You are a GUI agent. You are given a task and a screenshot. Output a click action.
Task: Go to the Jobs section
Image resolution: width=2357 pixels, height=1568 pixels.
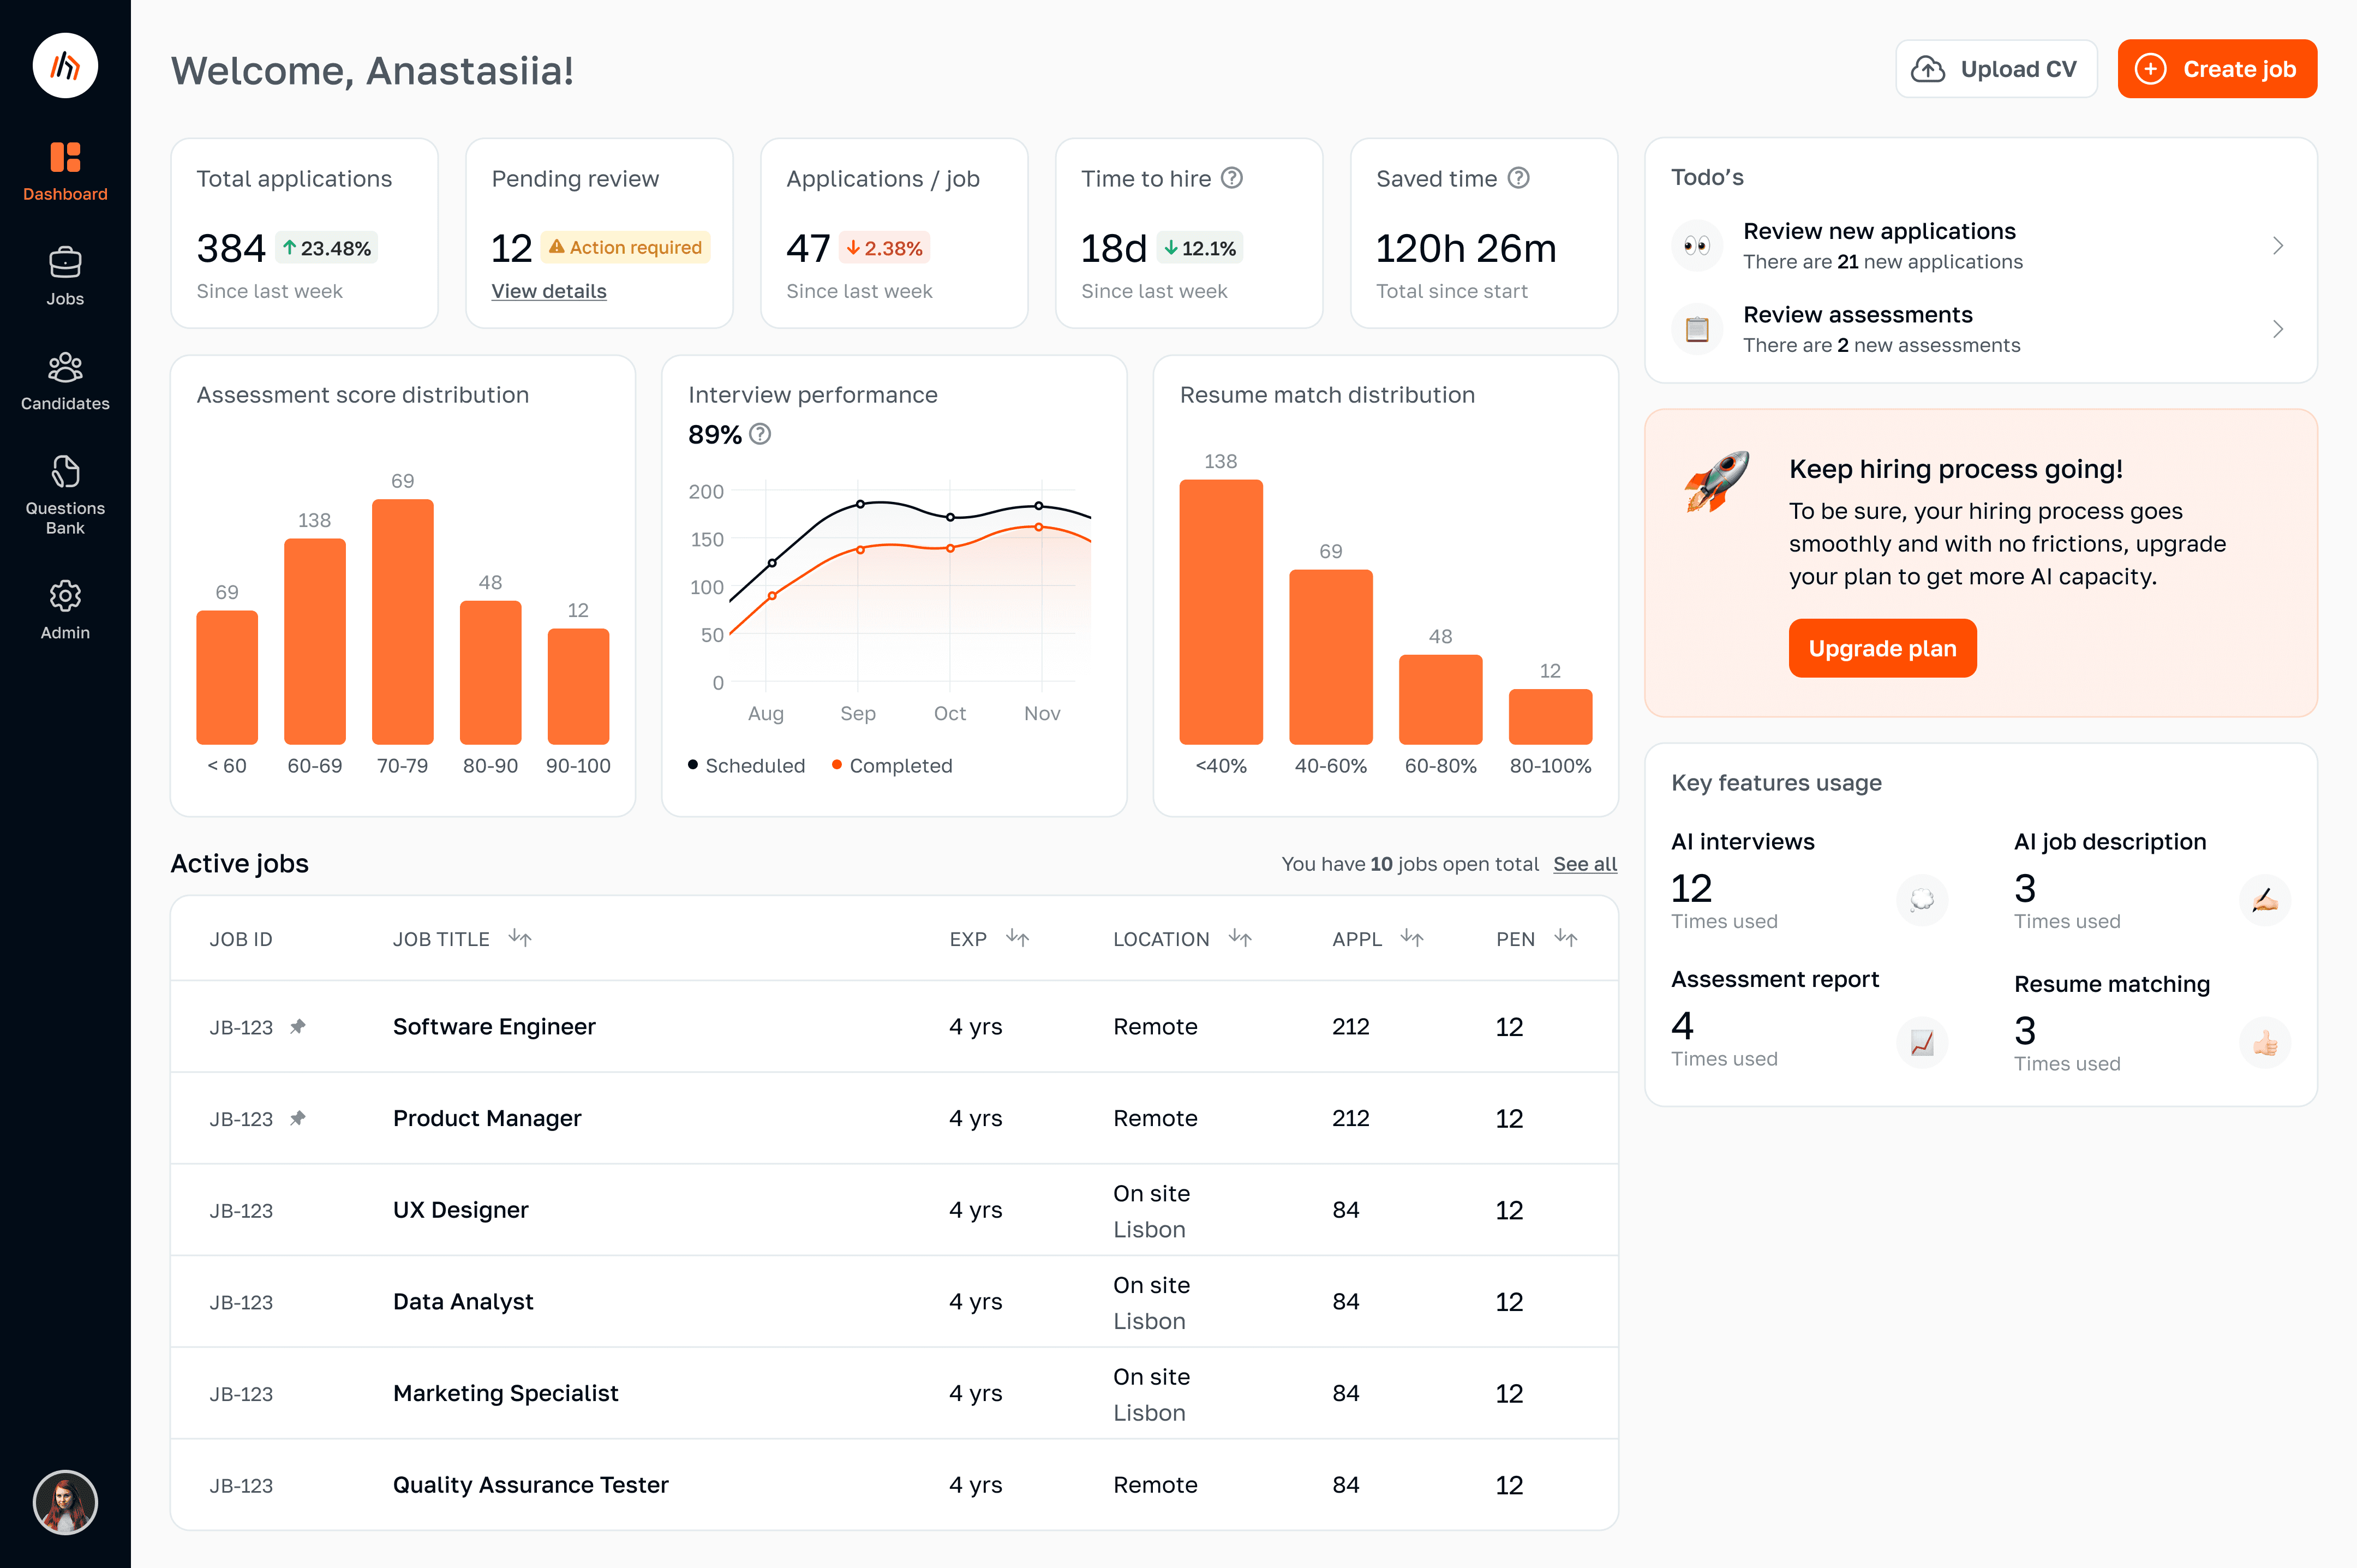pyautogui.click(x=65, y=277)
